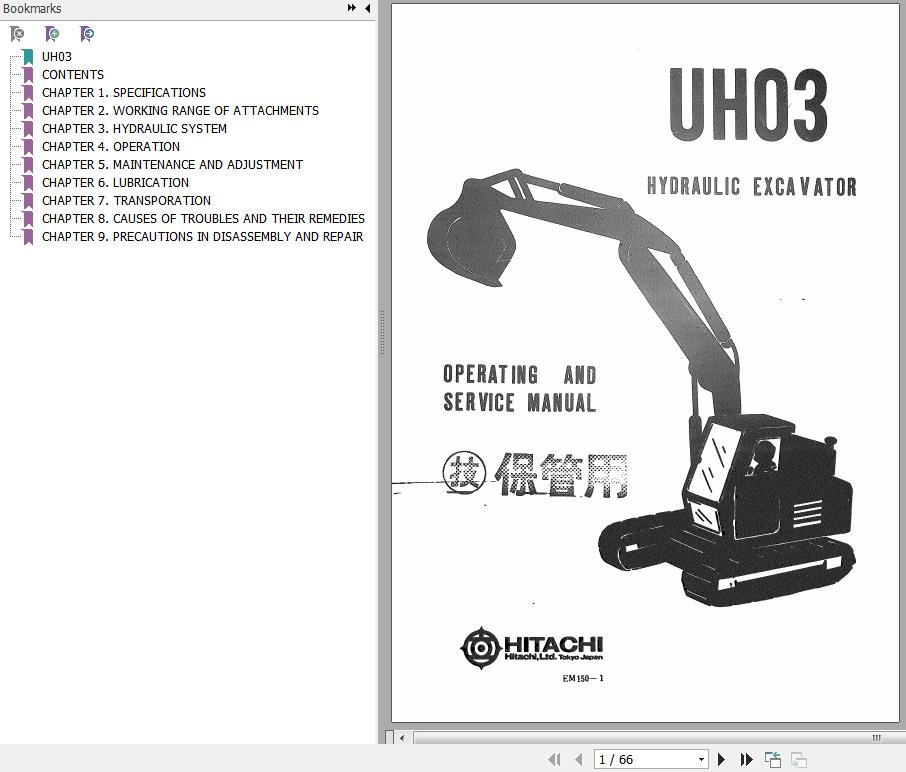Open Chapter 9. Precautions in Disassembly bookmark
This screenshot has height=772, width=906.
pos(202,236)
